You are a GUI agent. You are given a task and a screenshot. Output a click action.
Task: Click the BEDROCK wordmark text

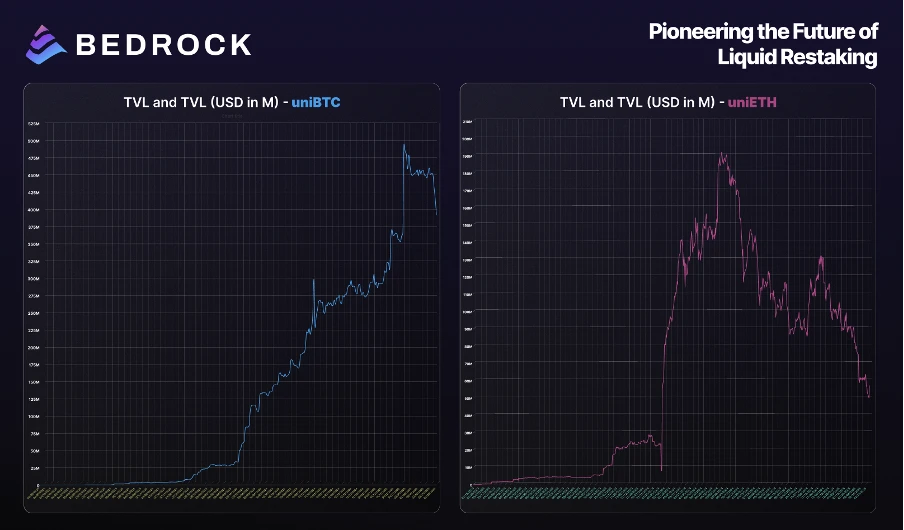163,44
